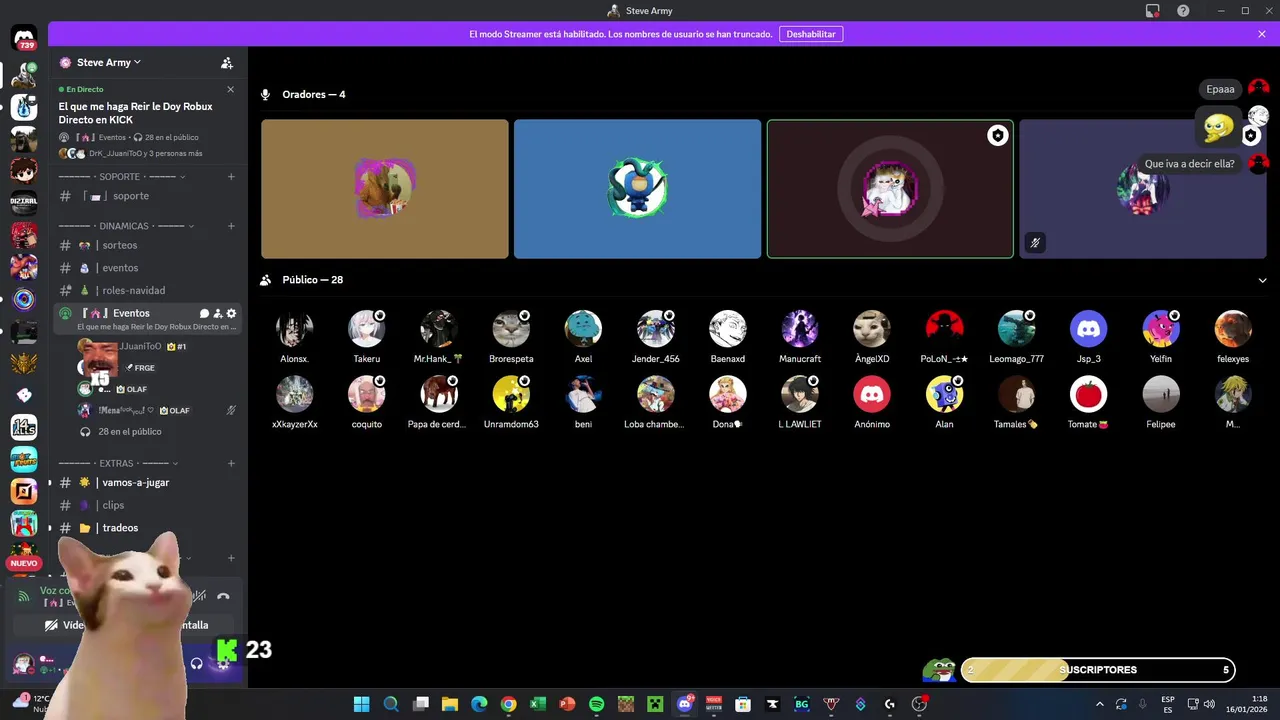Screen dimensions: 1280x720
Task: Invite members to Eventos stage channel
Action: [218, 314]
